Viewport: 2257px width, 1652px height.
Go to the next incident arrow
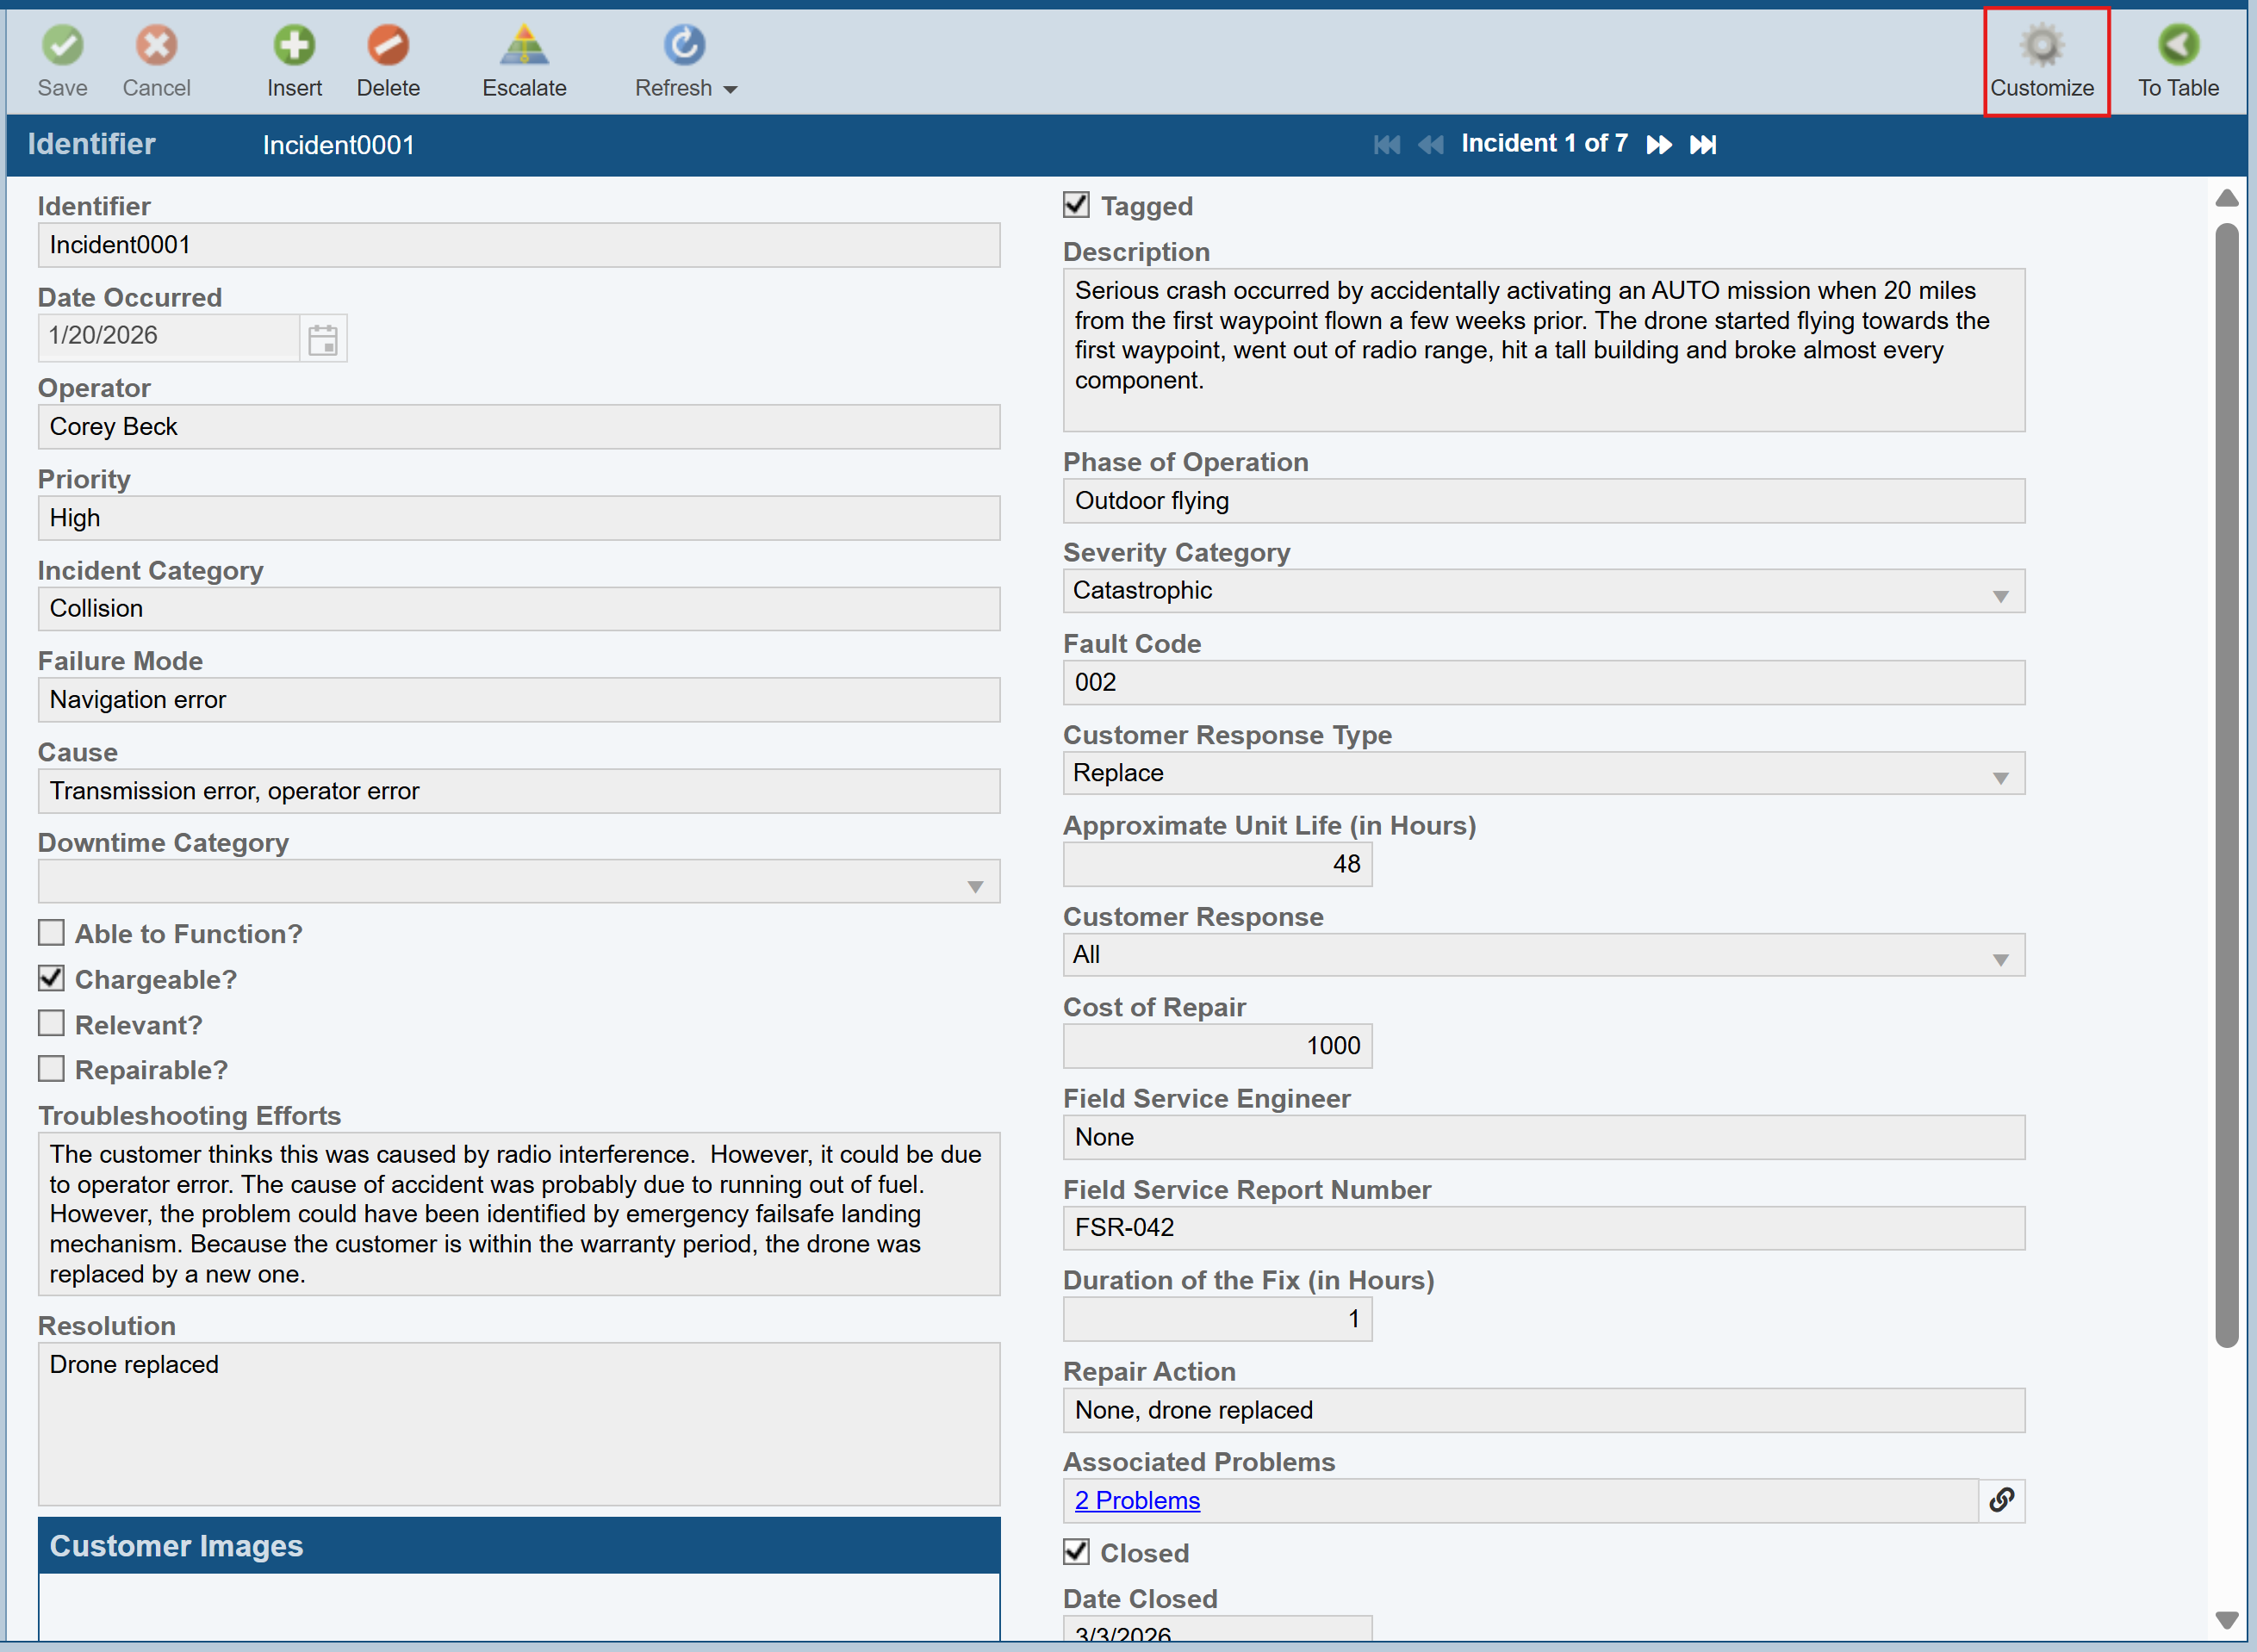[x=1658, y=145]
